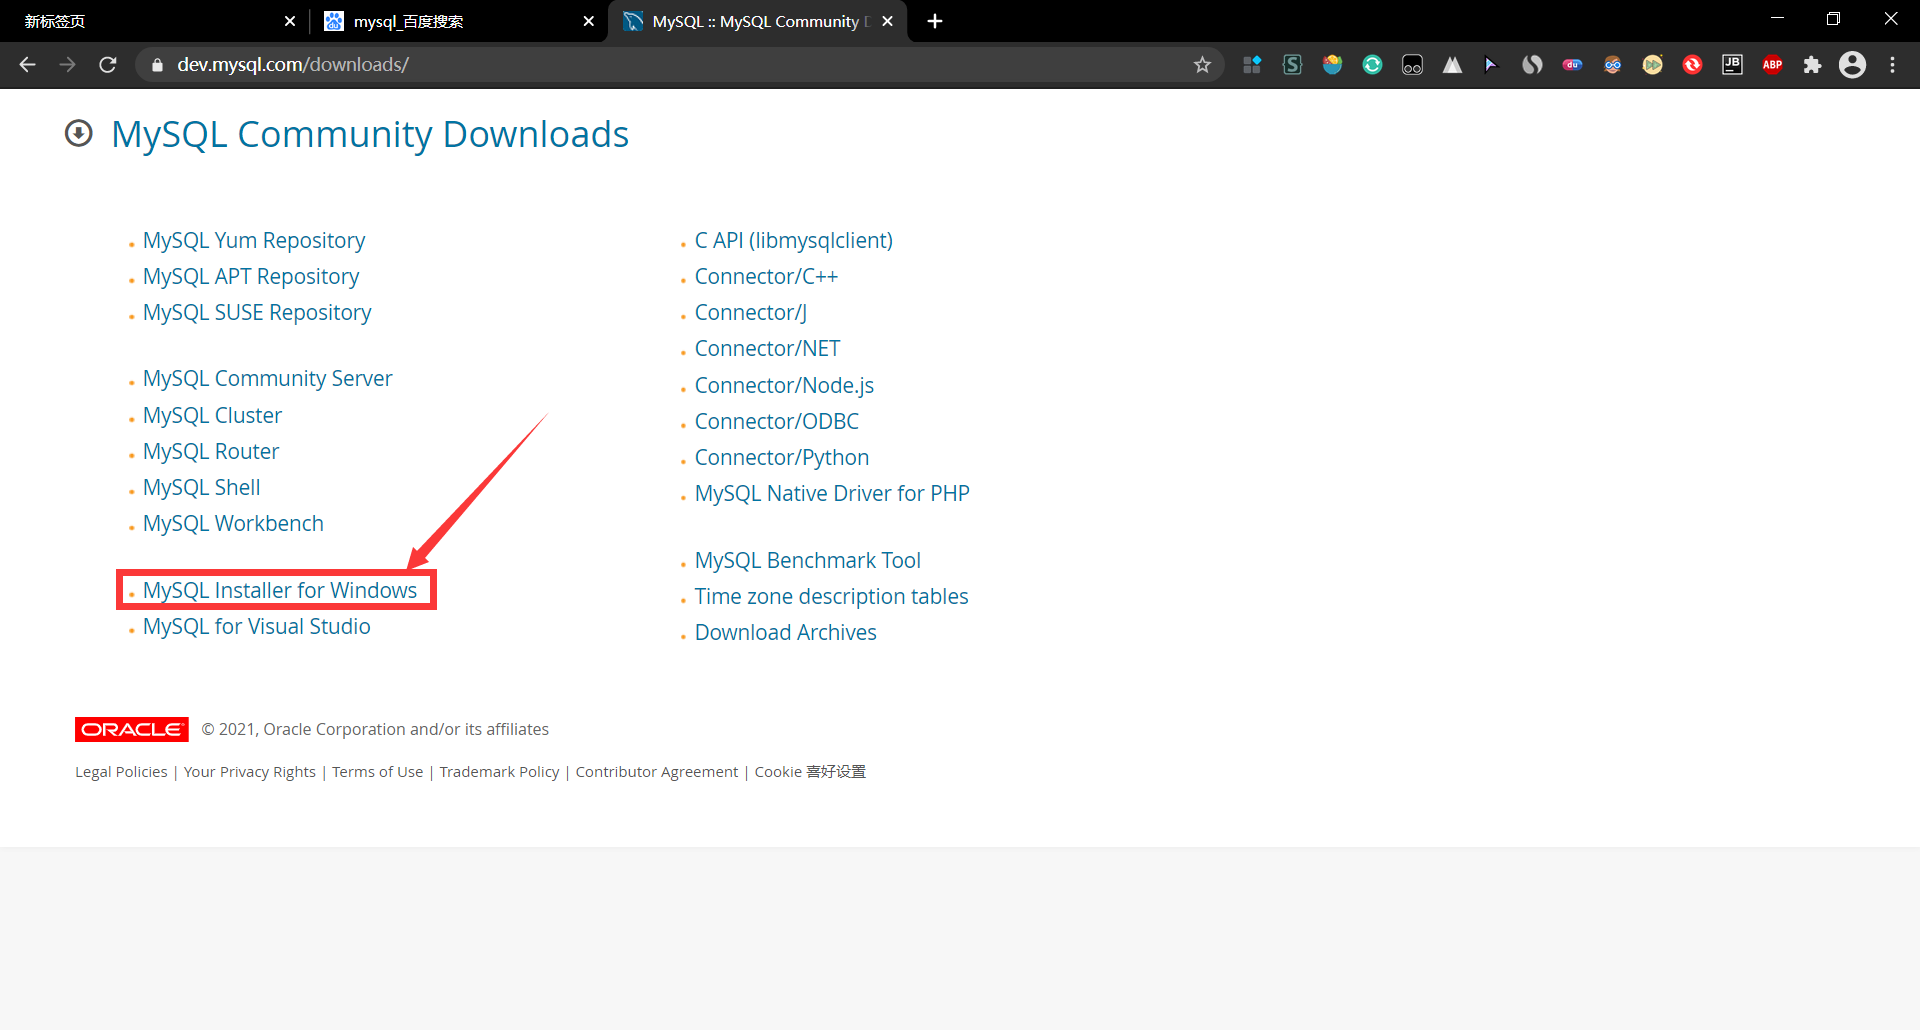
Task: Click the Terms of Use footer link
Action: [x=377, y=771]
